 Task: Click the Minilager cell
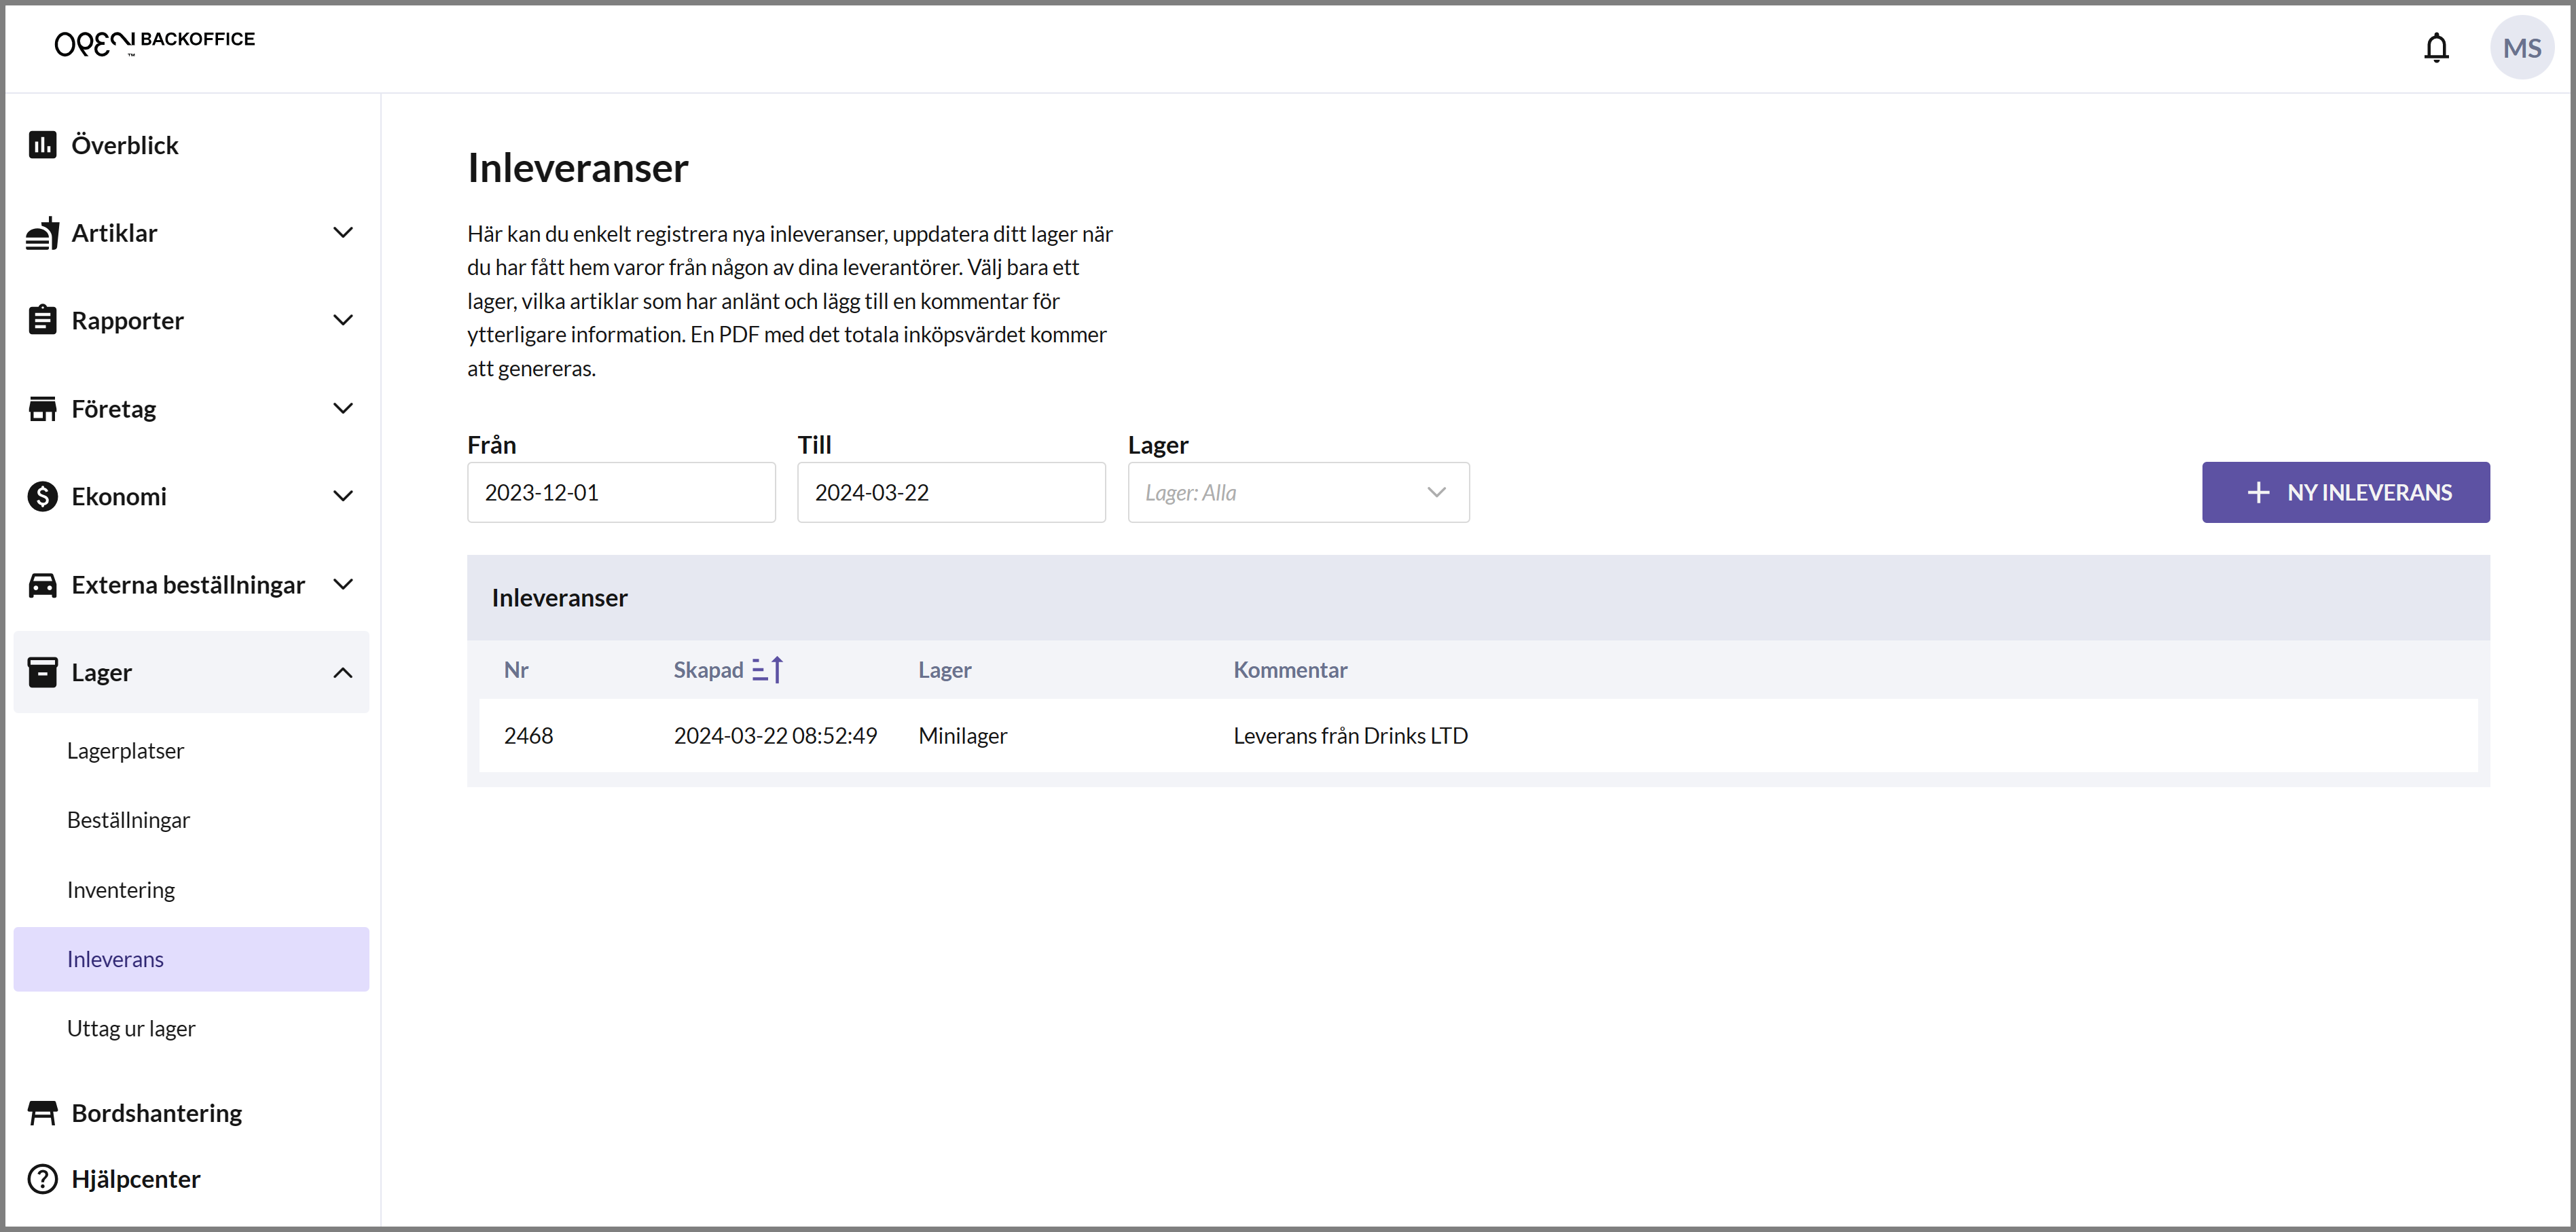[963, 736]
